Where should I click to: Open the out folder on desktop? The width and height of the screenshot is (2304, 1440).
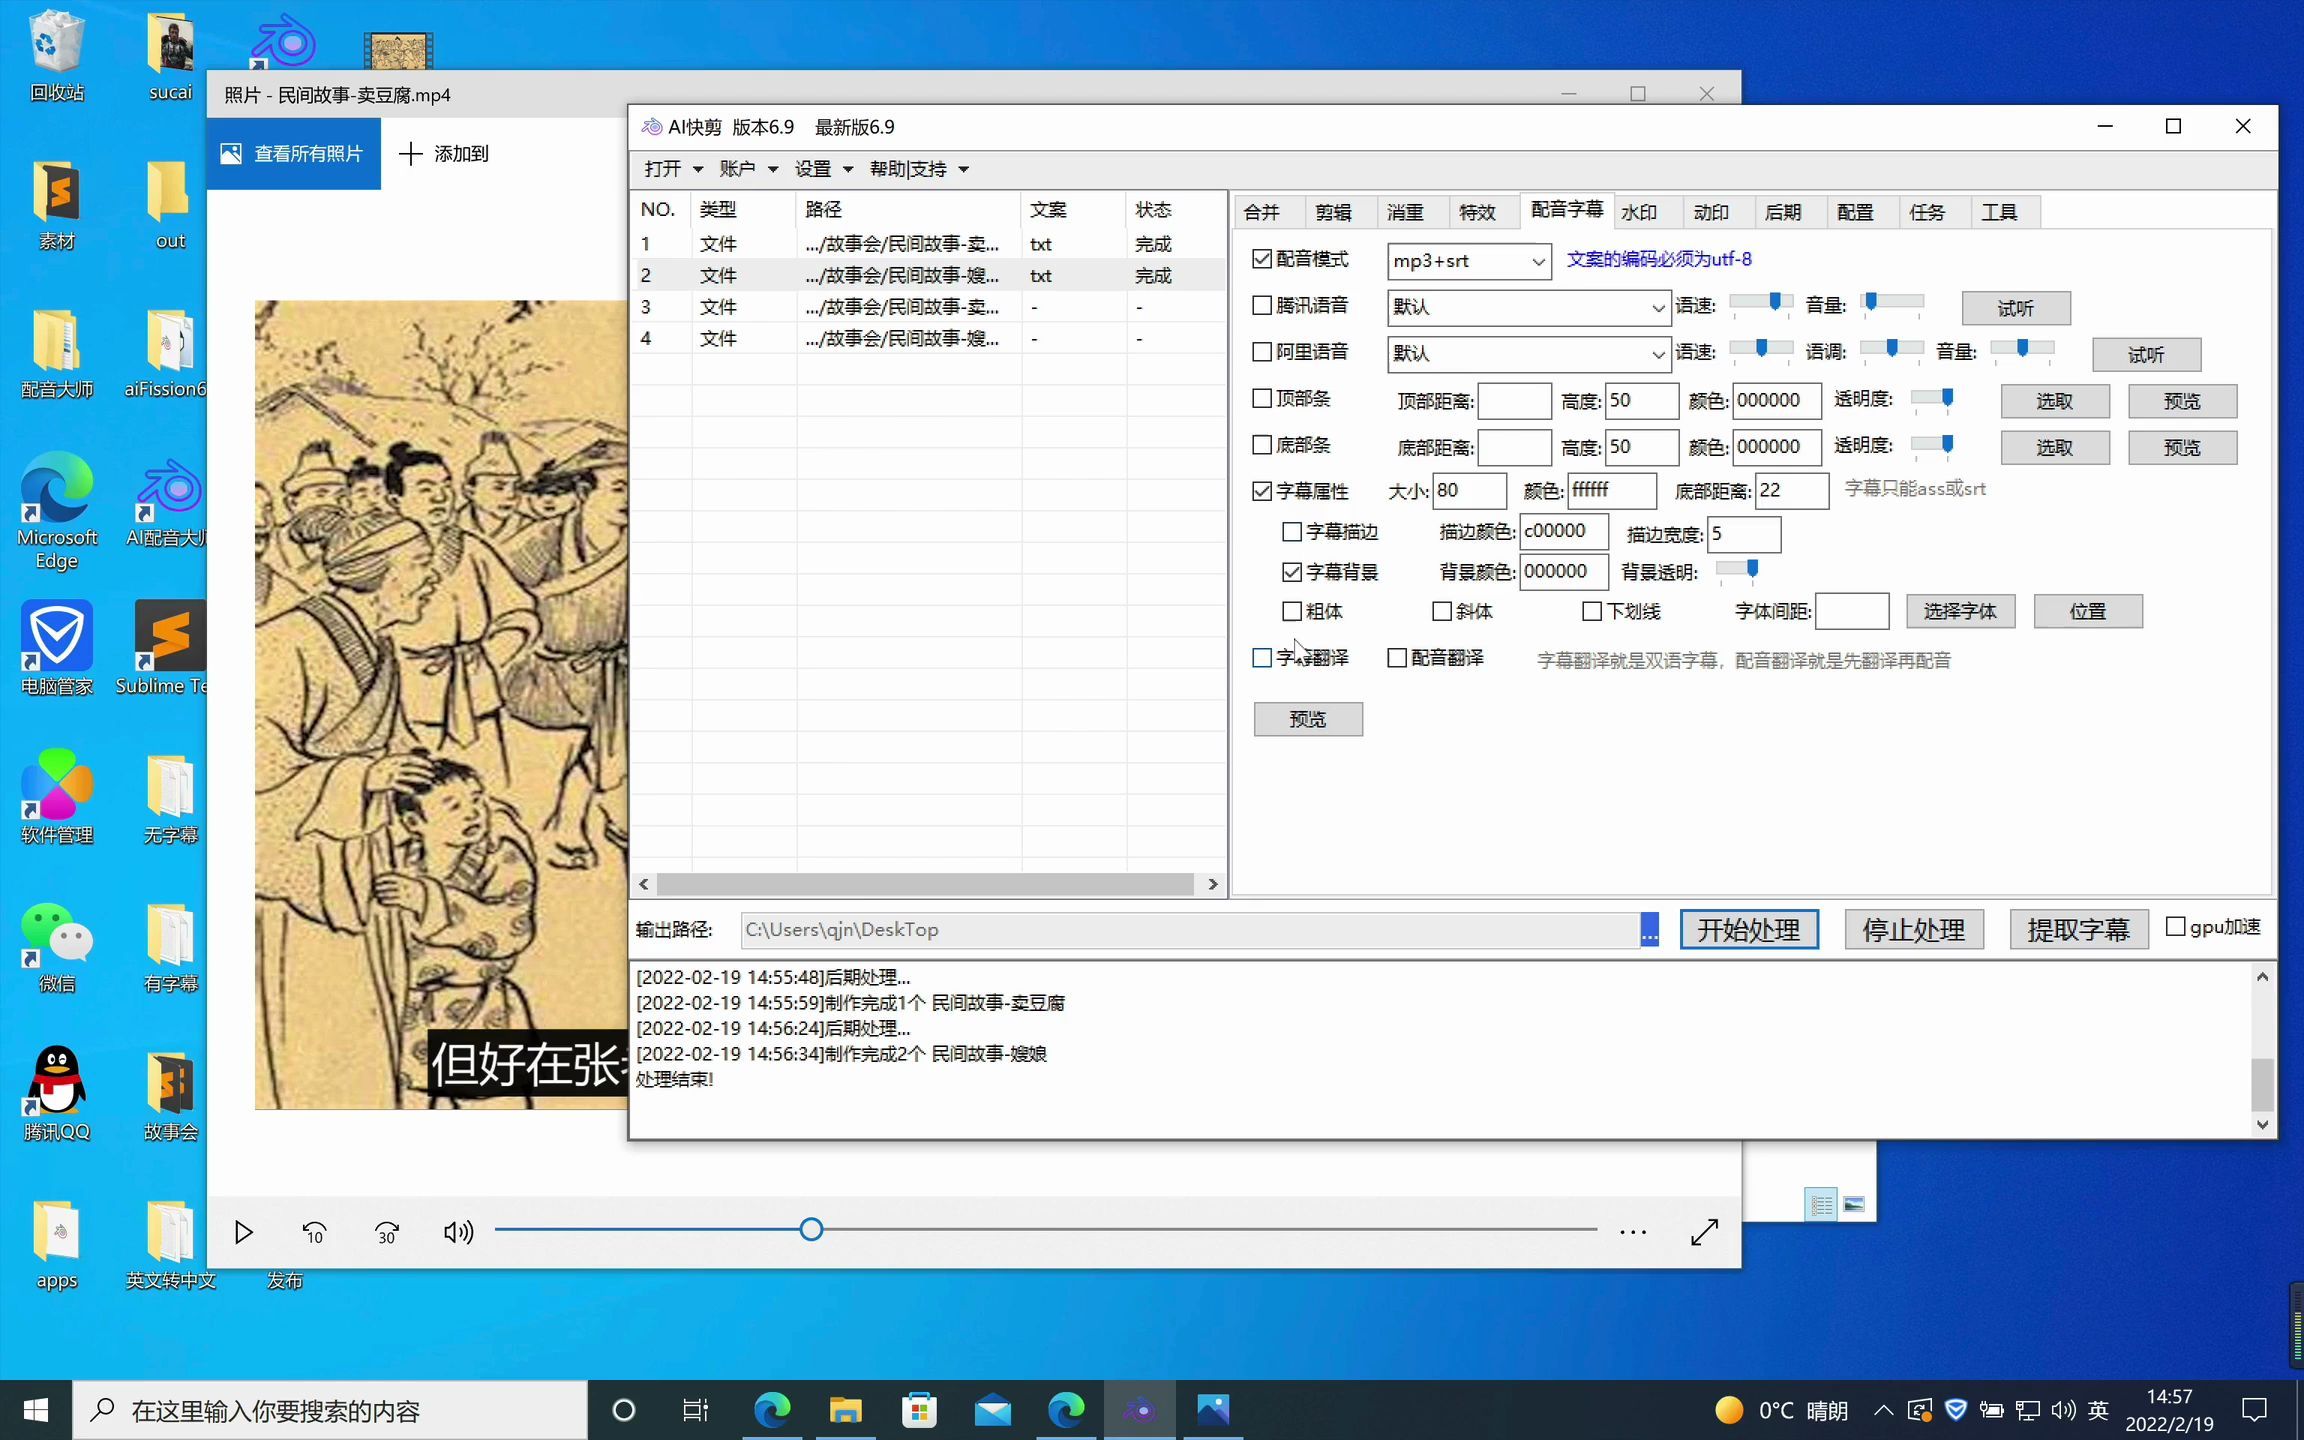tap(170, 205)
